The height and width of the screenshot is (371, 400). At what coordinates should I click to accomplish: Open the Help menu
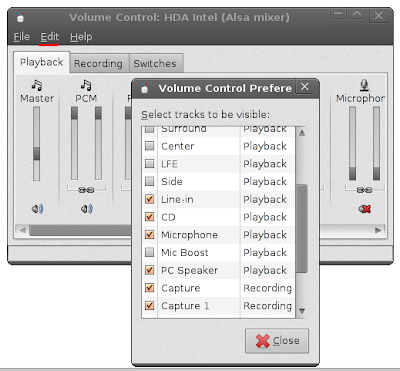click(81, 37)
